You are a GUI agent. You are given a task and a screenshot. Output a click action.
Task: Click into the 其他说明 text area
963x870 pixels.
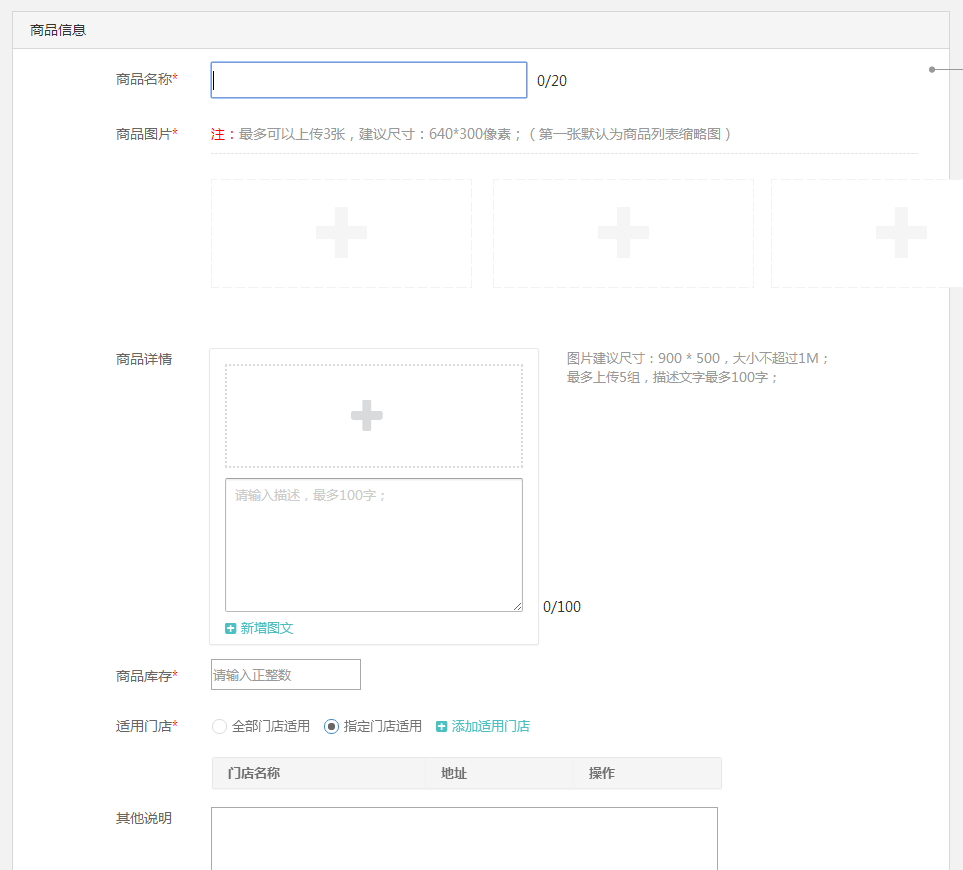coord(464,838)
